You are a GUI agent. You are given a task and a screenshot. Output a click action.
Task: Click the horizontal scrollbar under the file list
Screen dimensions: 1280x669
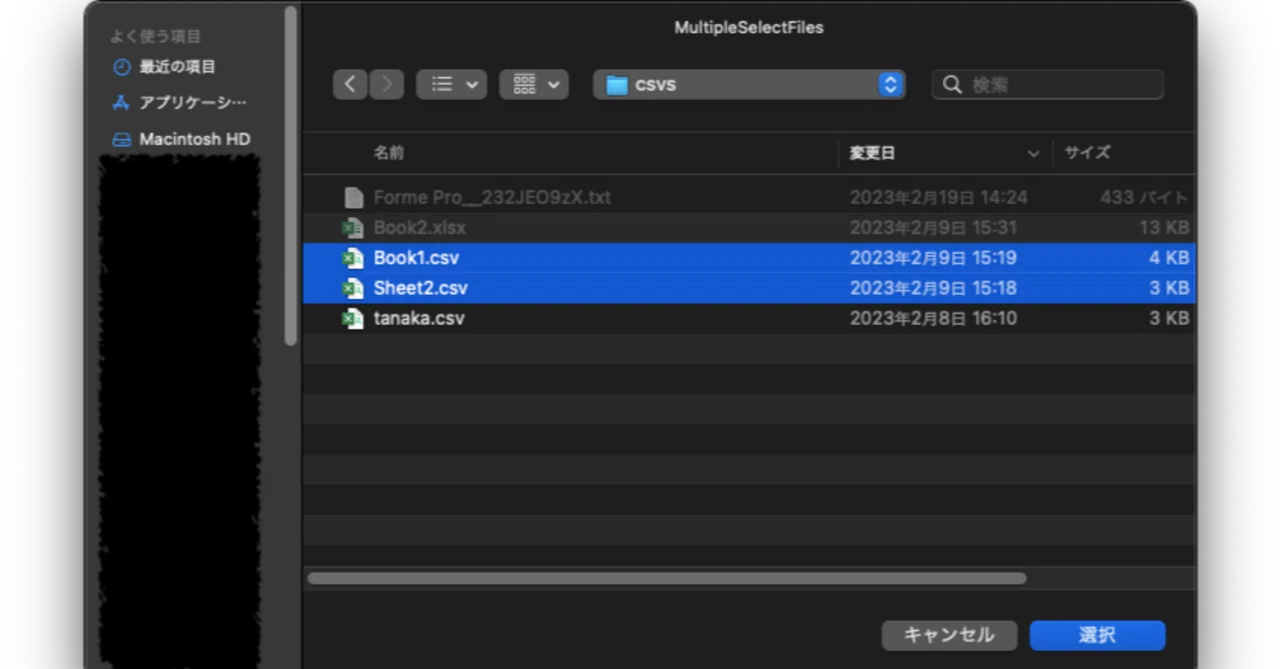667,578
